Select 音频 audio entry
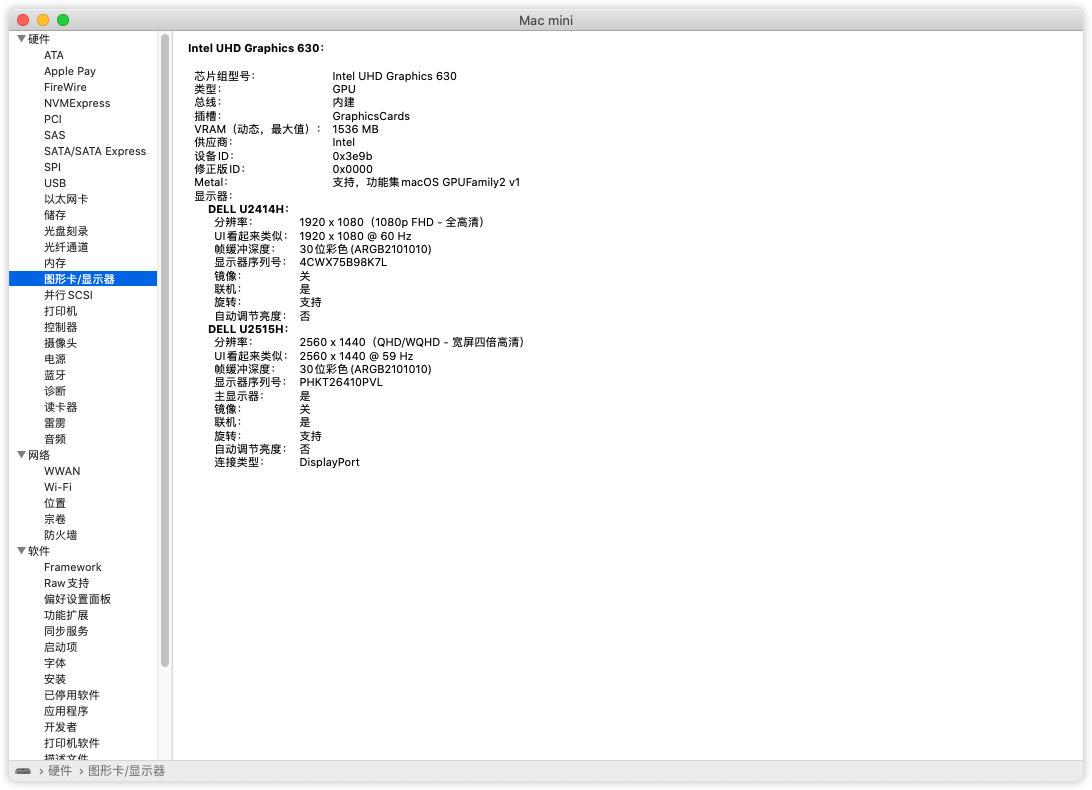This screenshot has width=1092, height=790. pyautogui.click(x=55, y=440)
